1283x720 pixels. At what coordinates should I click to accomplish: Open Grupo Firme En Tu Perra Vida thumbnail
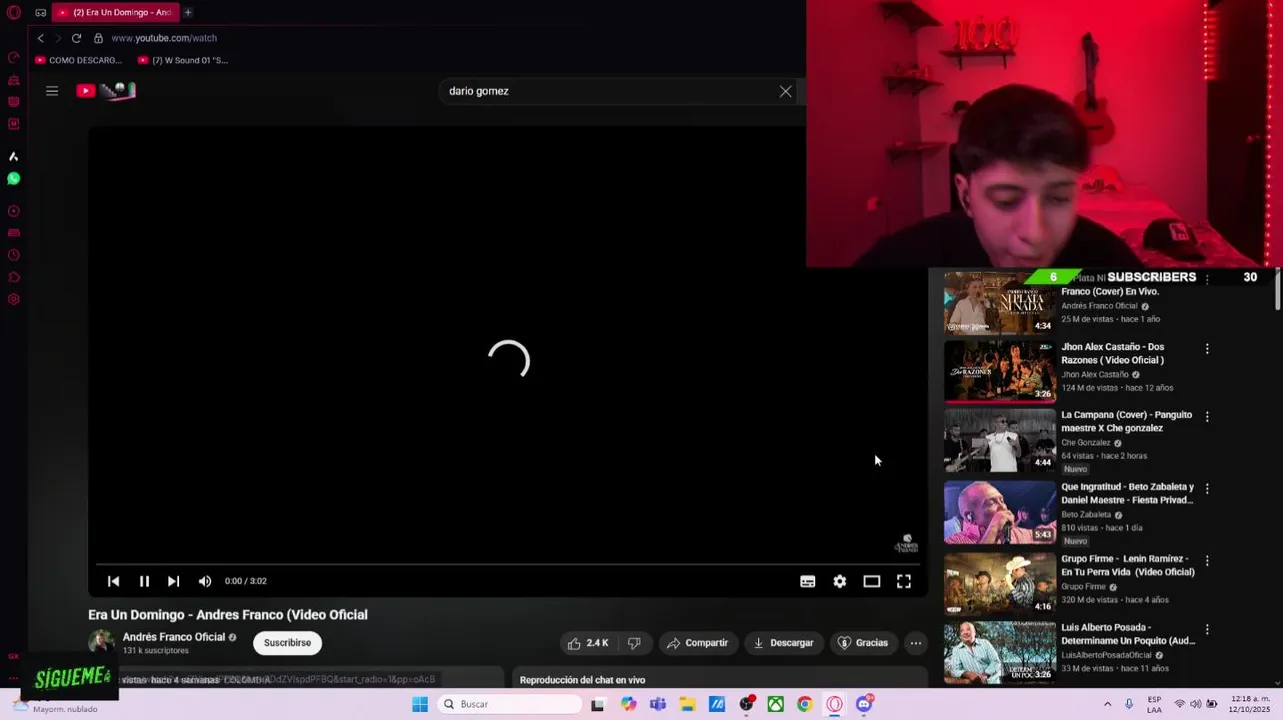coord(999,583)
